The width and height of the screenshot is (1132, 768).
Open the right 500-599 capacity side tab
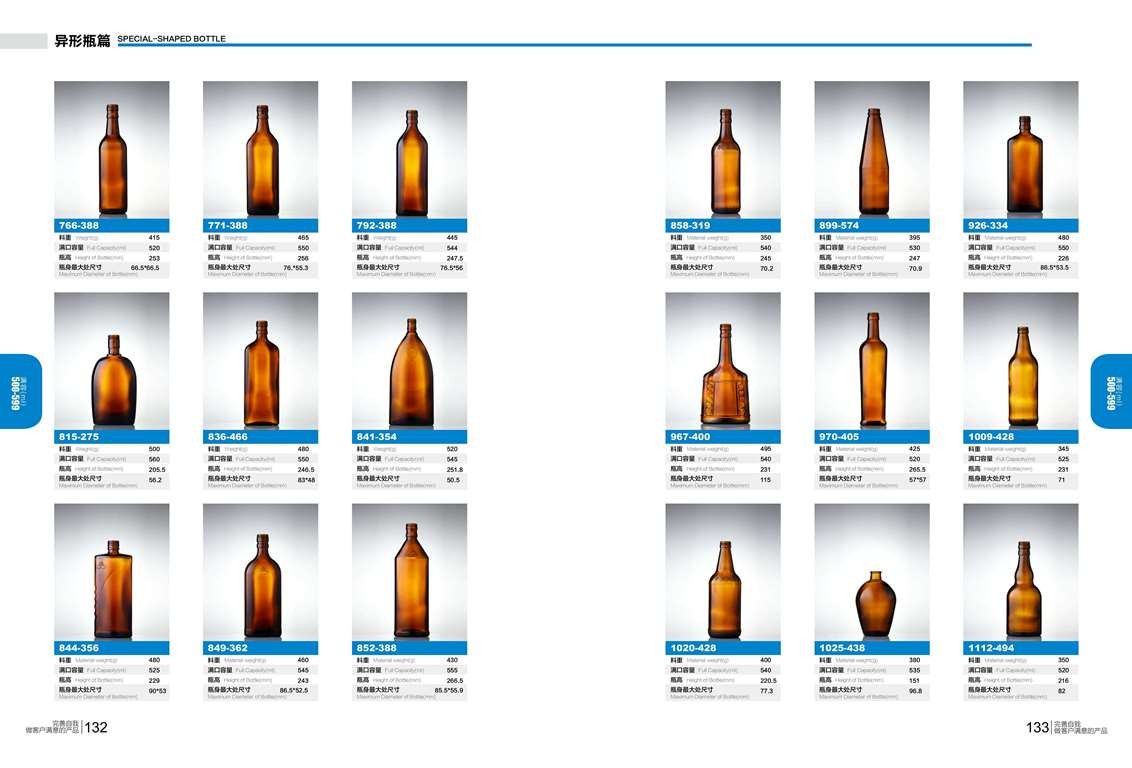click(1112, 391)
